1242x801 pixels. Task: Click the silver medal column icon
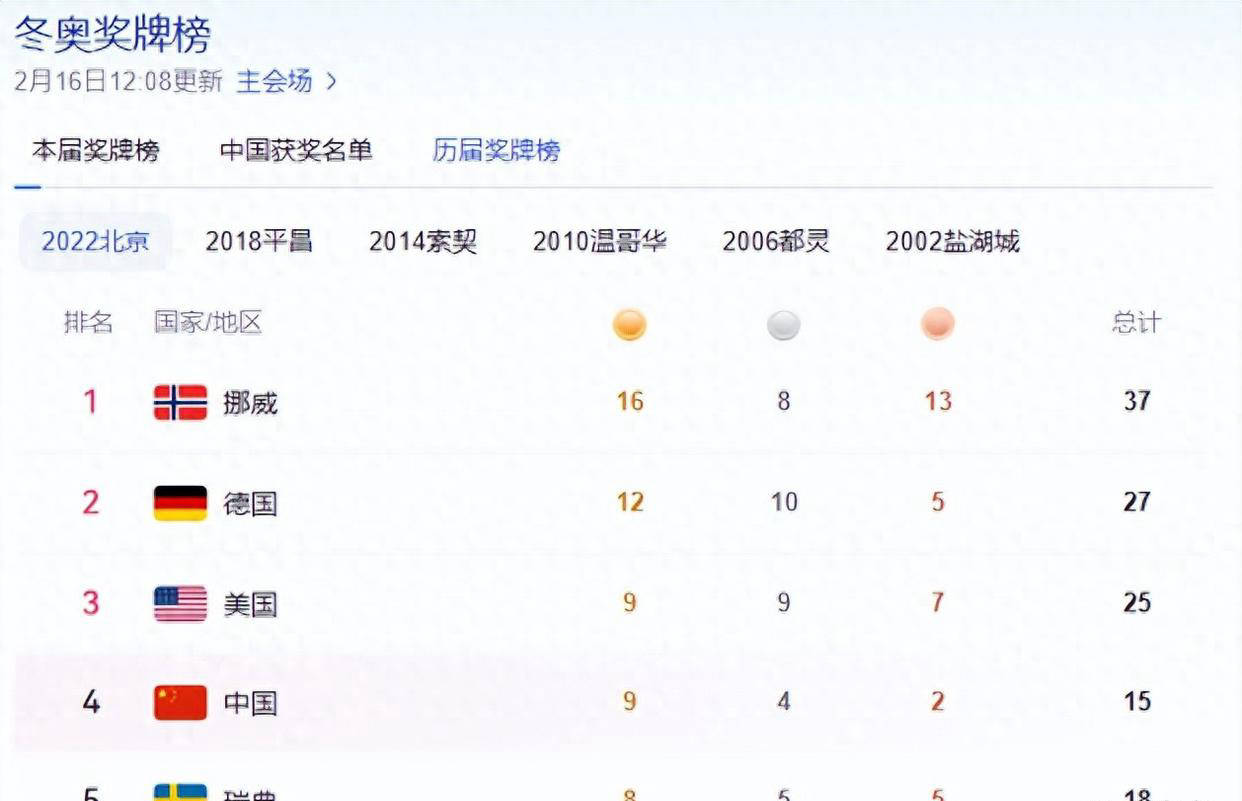pyautogui.click(x=783, y=324)
